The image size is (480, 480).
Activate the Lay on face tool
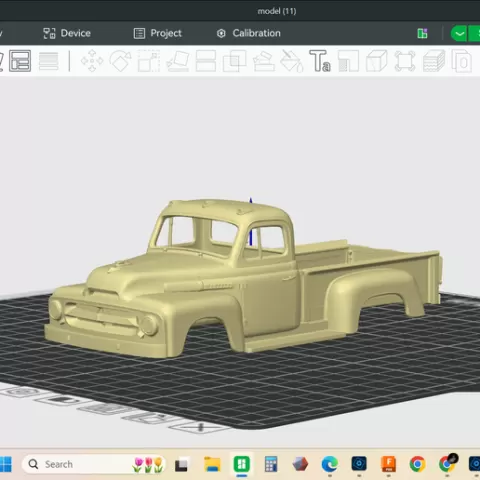(x=178, y=61)
